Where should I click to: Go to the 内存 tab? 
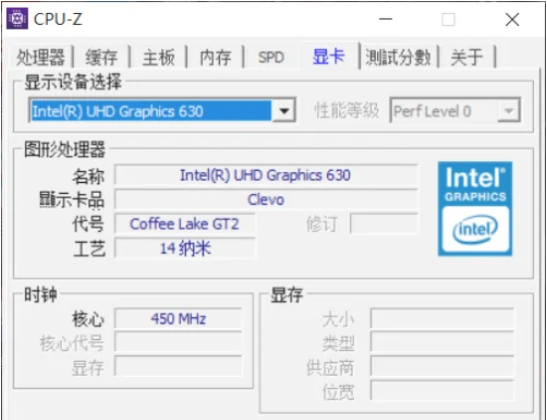tap(215, 57)
